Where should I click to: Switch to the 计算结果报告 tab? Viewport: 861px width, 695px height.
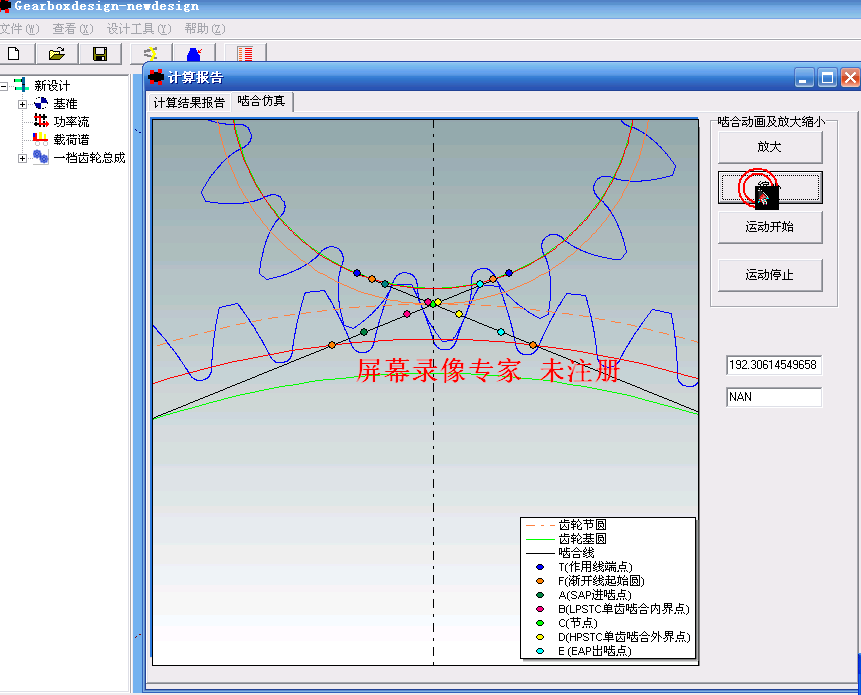point(189,103)
